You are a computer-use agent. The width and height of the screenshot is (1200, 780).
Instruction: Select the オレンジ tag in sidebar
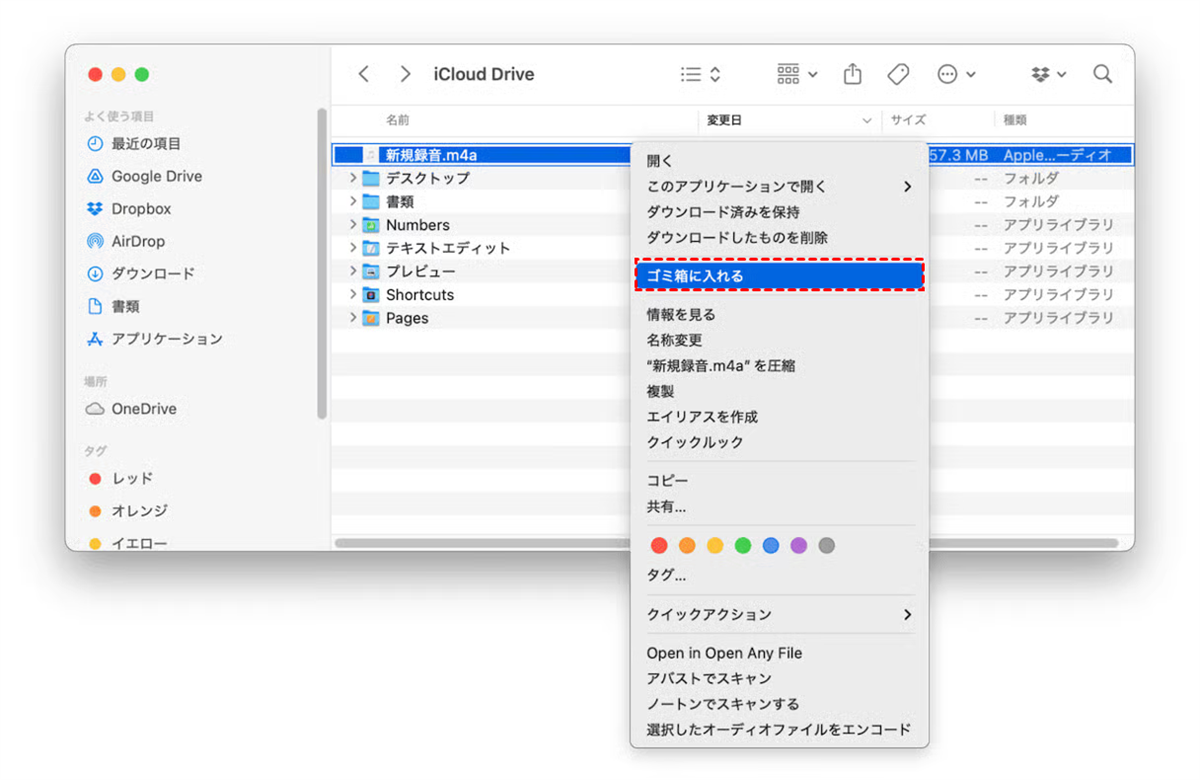pyautogui.click(x=128, y=511)
